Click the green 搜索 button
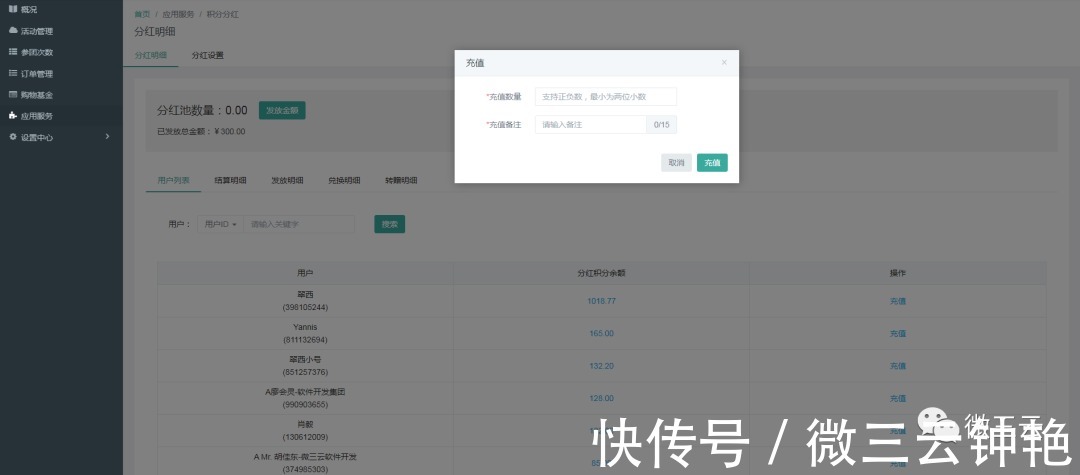 390,224
